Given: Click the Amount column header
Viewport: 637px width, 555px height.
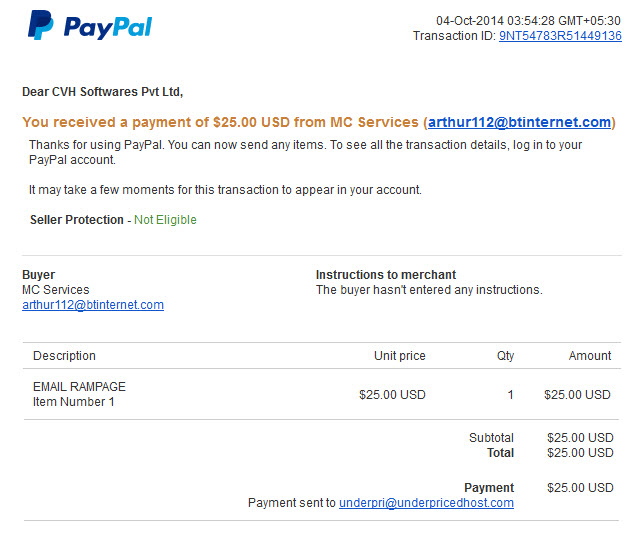Looking at the screenshot, I should pos(590,356).
